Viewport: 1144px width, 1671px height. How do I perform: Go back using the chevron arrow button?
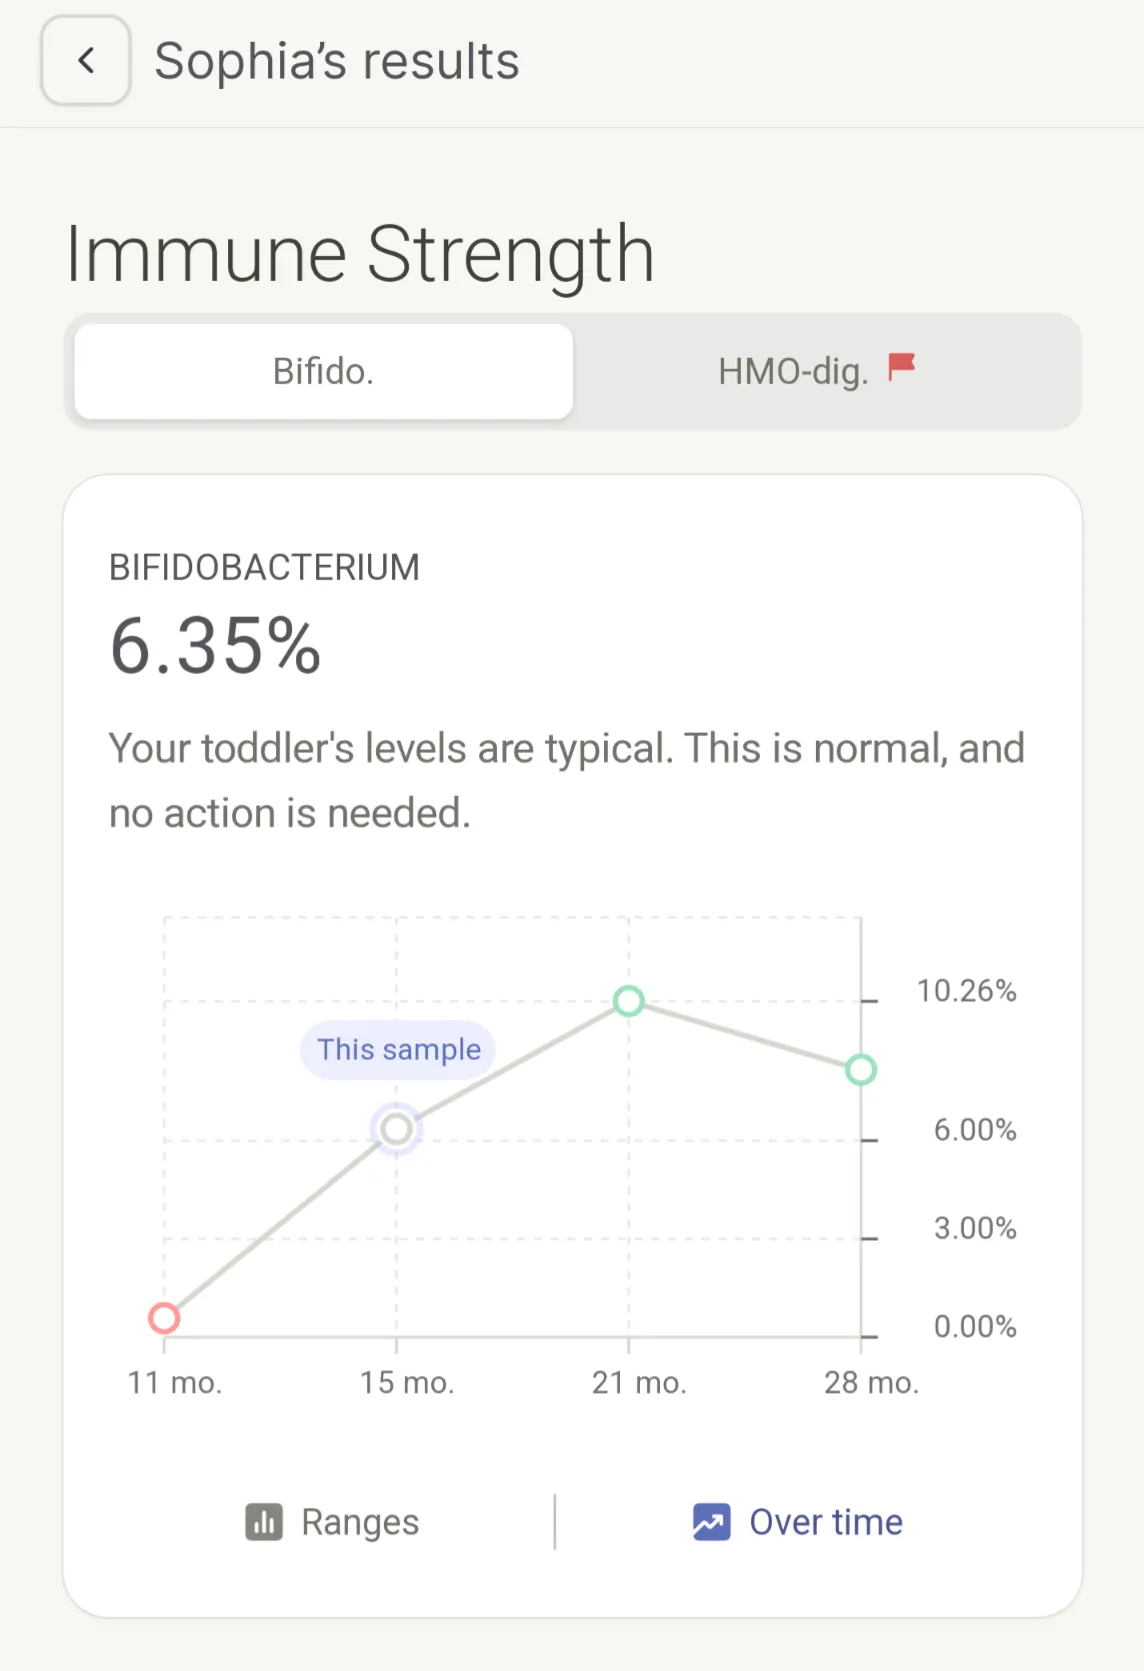pos(86,61)
